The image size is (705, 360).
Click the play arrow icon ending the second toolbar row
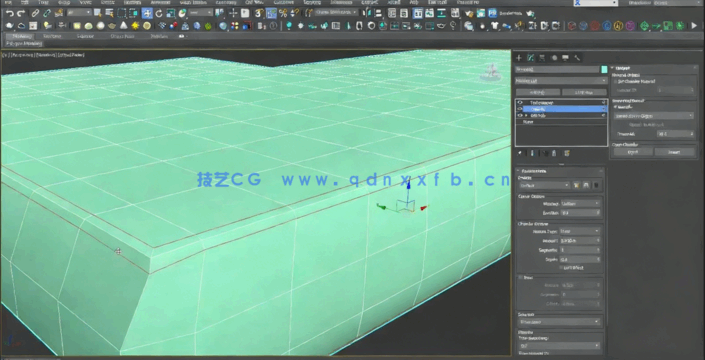coord(694,26)
